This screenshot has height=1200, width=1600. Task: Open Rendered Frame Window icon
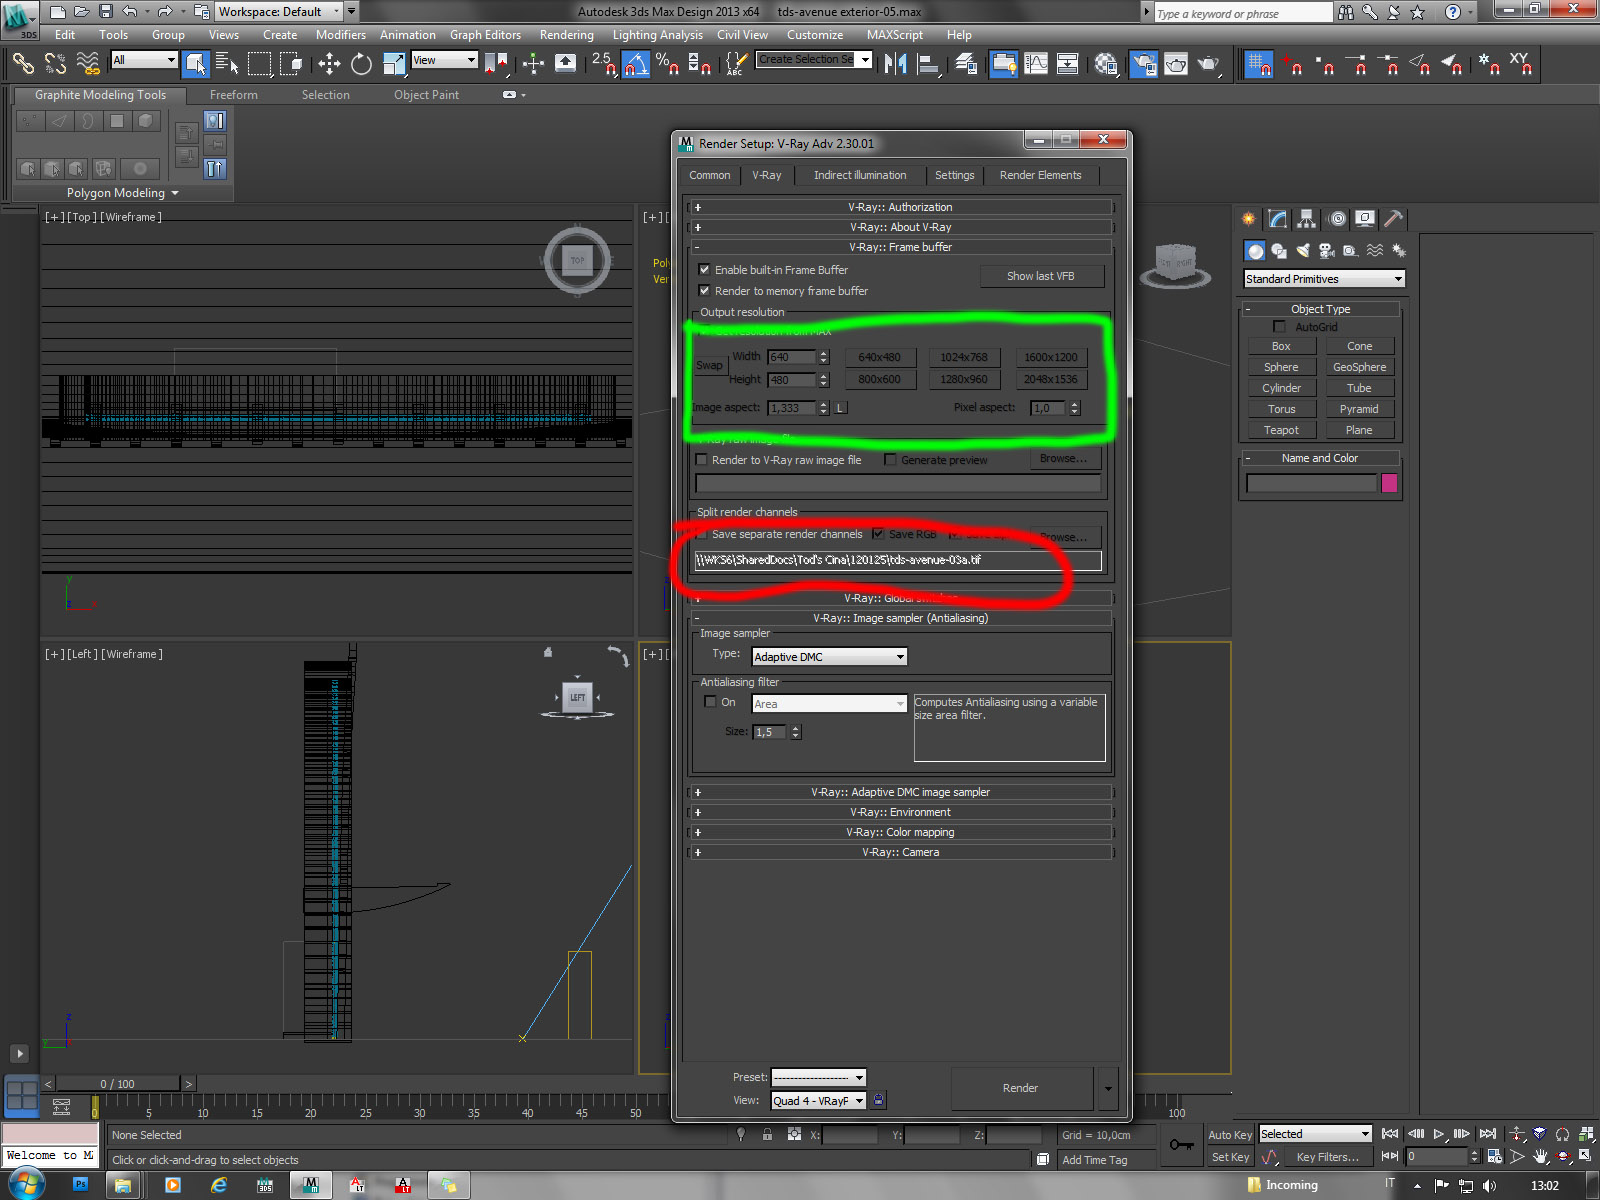[x=1176, y=64]
